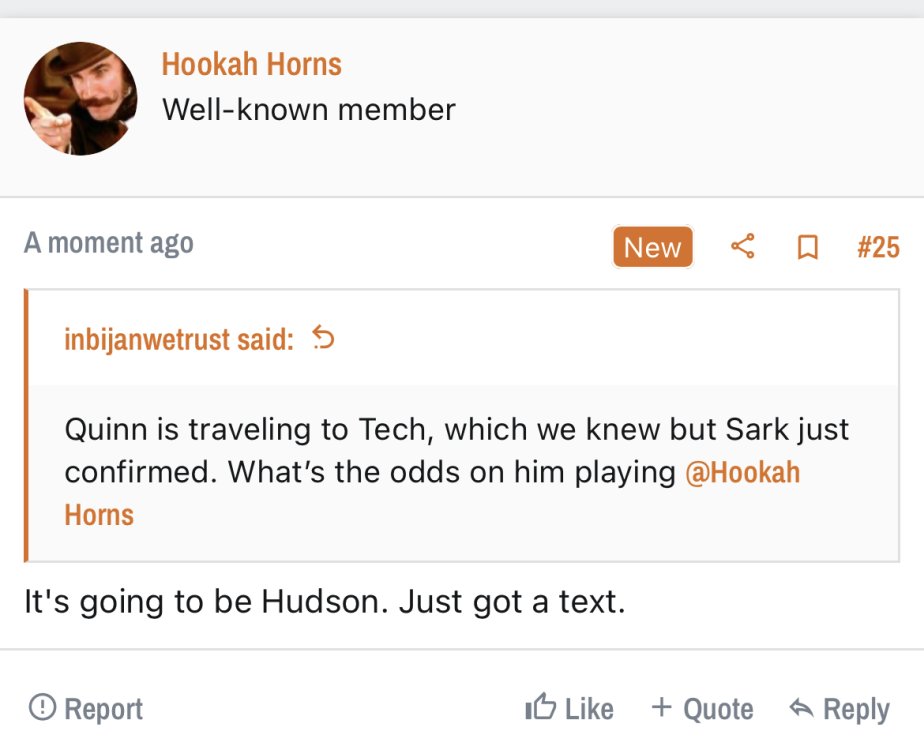Viewport: 924px width, 750px height.
Task: Click the plus icon next to Quote
Action: pyautogui.click(x=661, y=708)
